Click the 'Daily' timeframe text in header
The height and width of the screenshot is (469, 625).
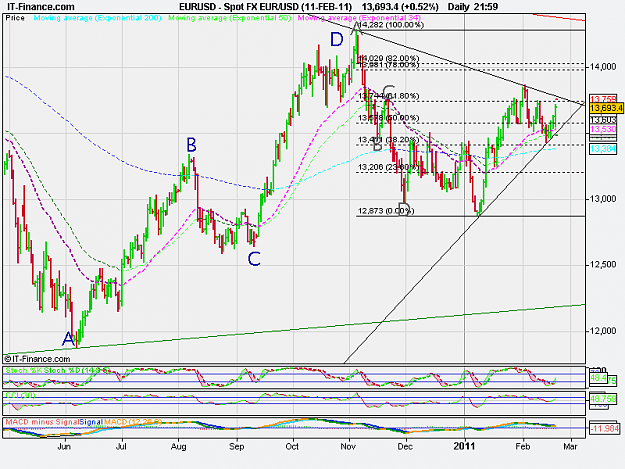(x=461, y=7)
